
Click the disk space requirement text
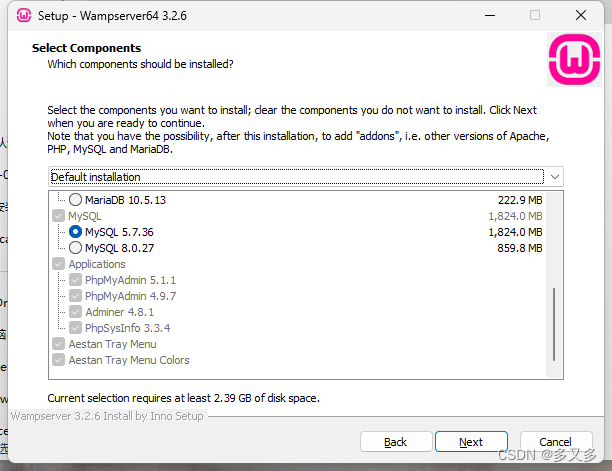tap(183, 398)
